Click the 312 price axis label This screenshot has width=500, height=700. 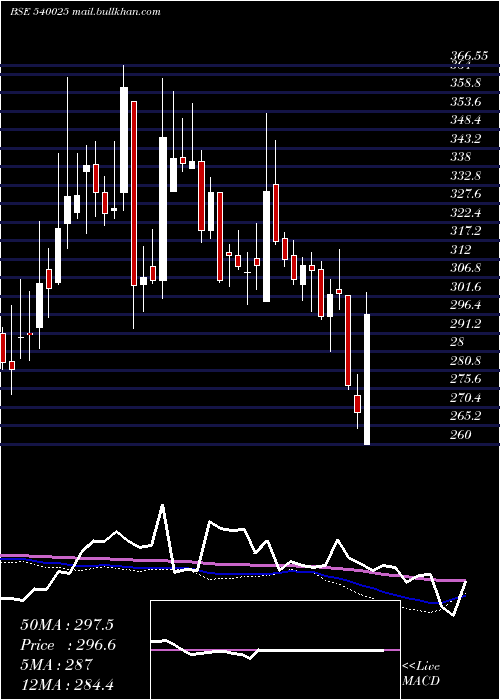tap(460, 250)
